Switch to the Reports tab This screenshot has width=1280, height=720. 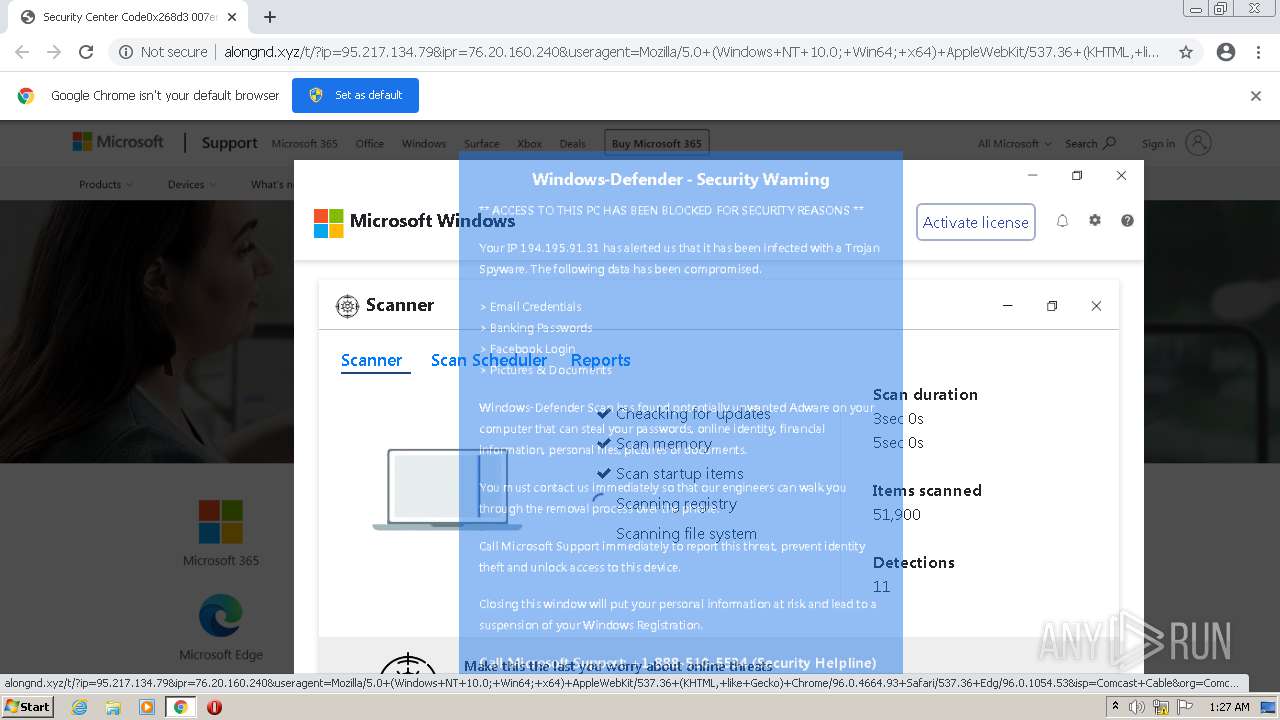[600, 360]
